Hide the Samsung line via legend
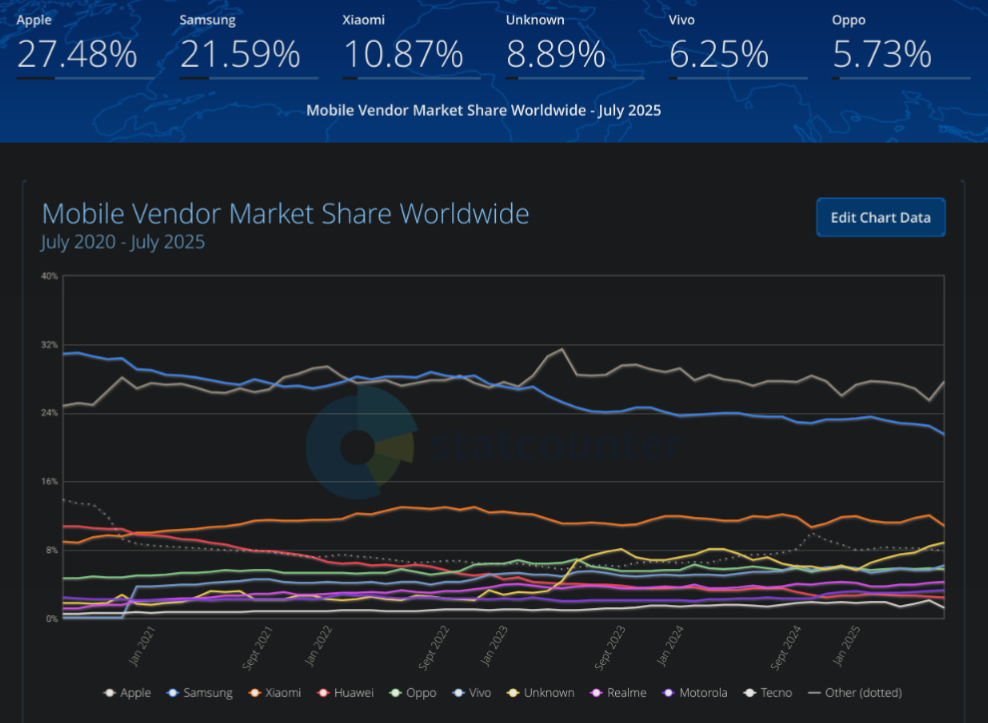This screenshot has width=988, height=723. click(x=199, y=693)
